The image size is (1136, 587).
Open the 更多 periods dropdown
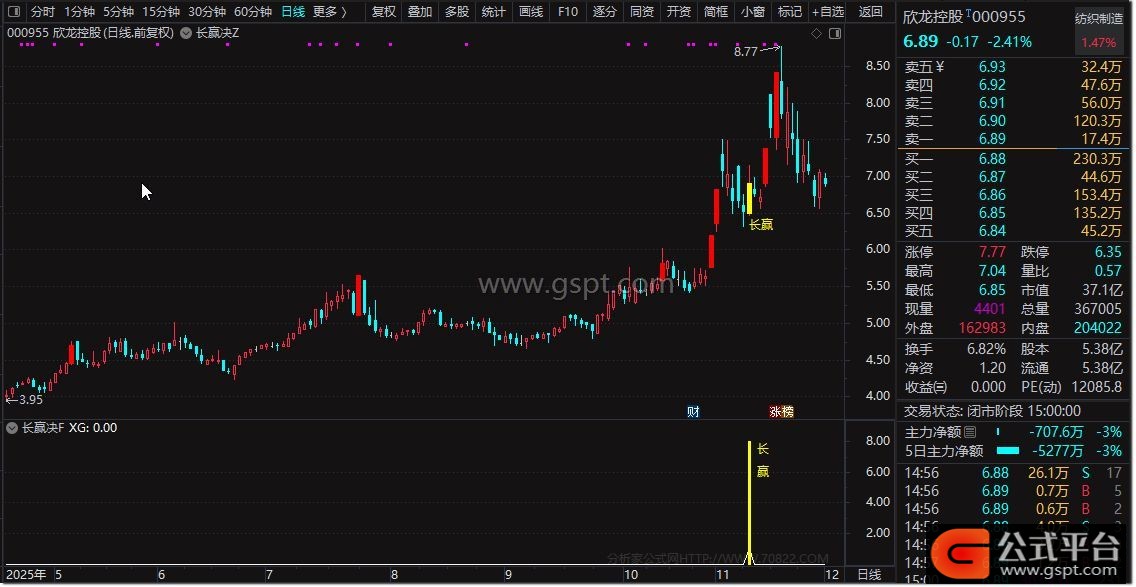click(329, 12)
